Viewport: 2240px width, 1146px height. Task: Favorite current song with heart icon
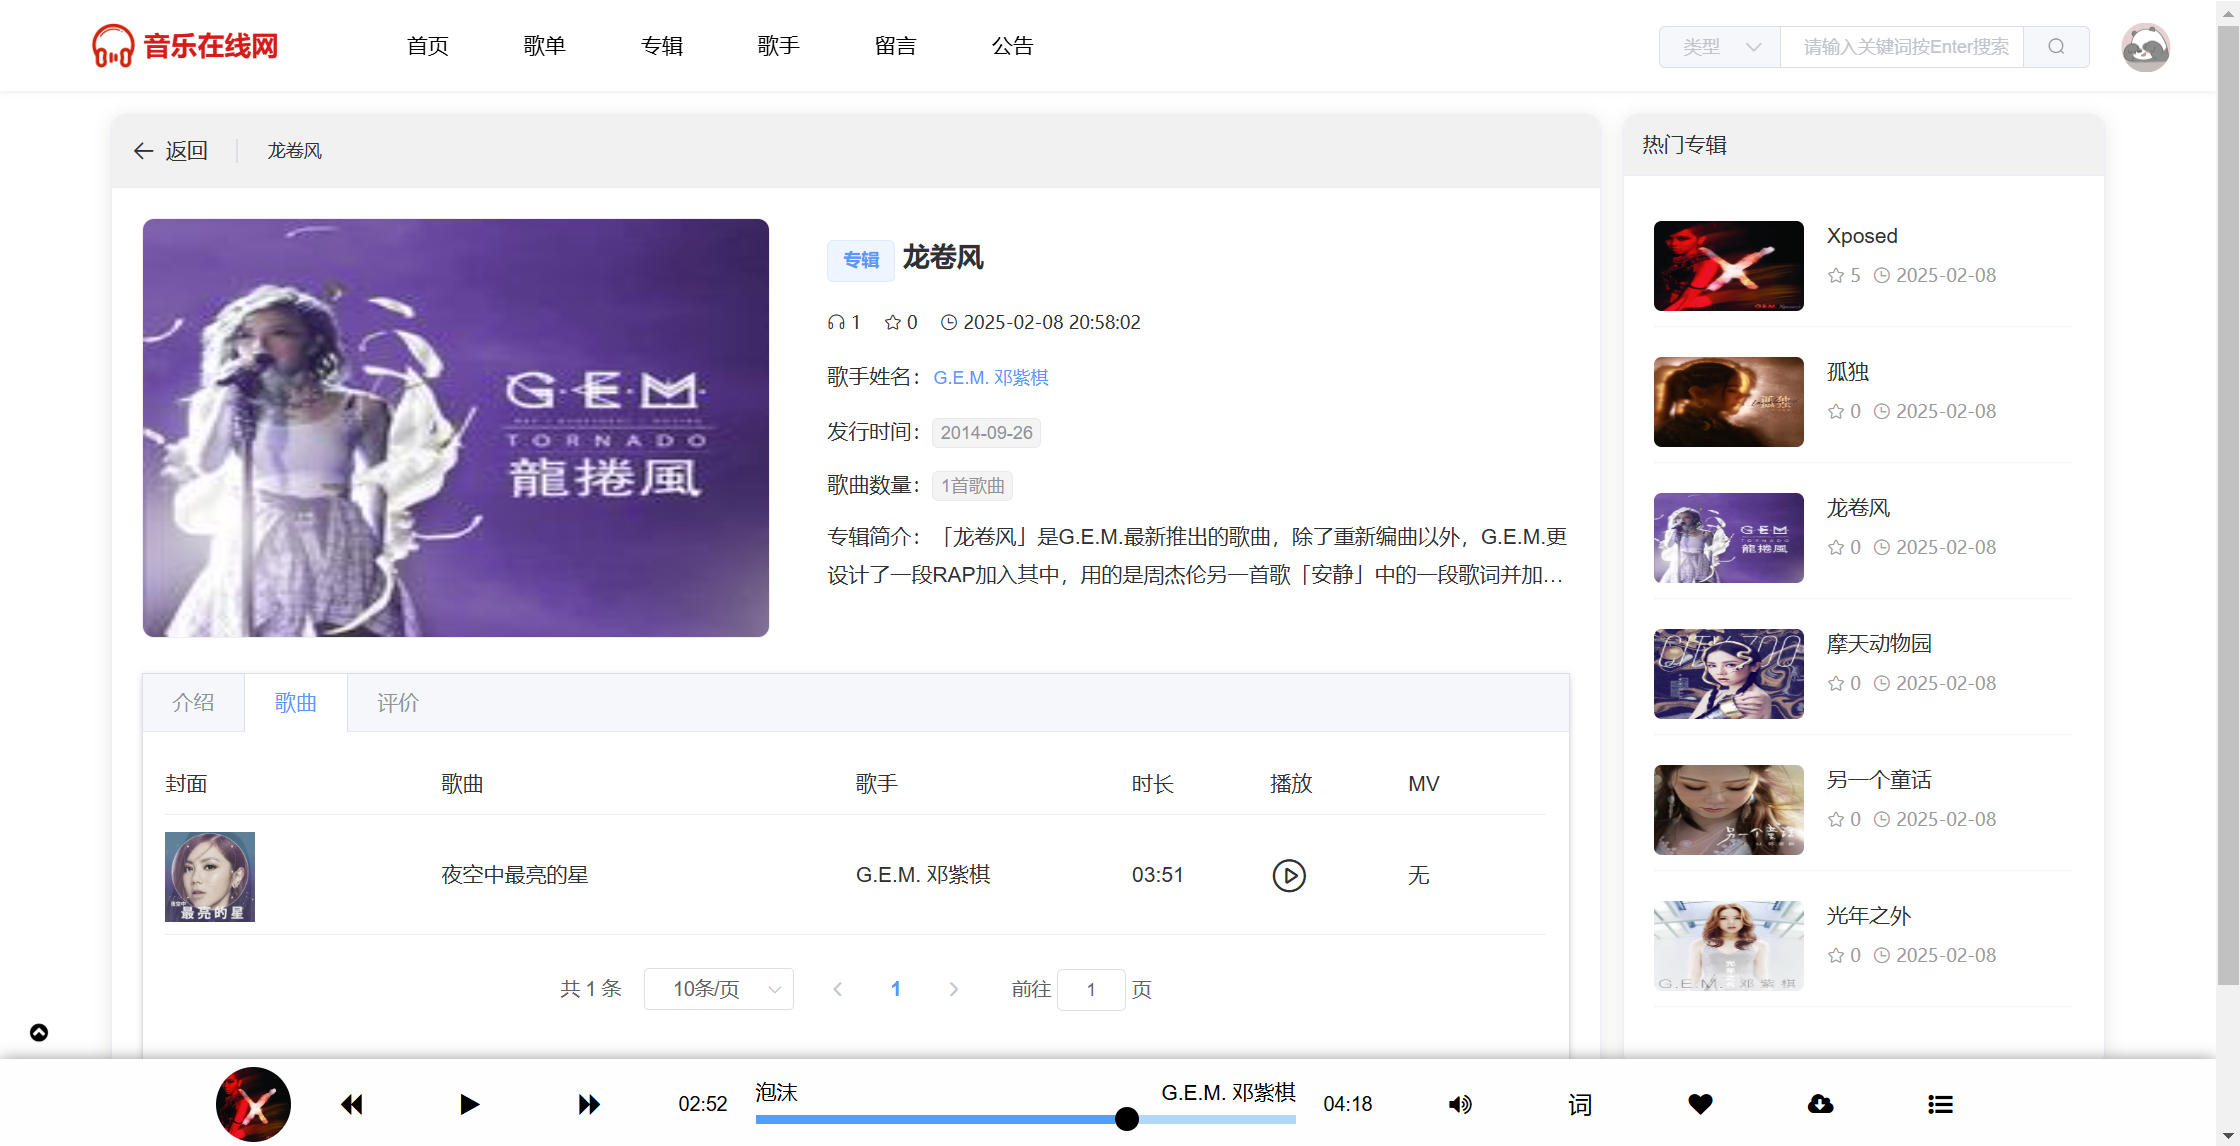click(x=1700, y=1104)
